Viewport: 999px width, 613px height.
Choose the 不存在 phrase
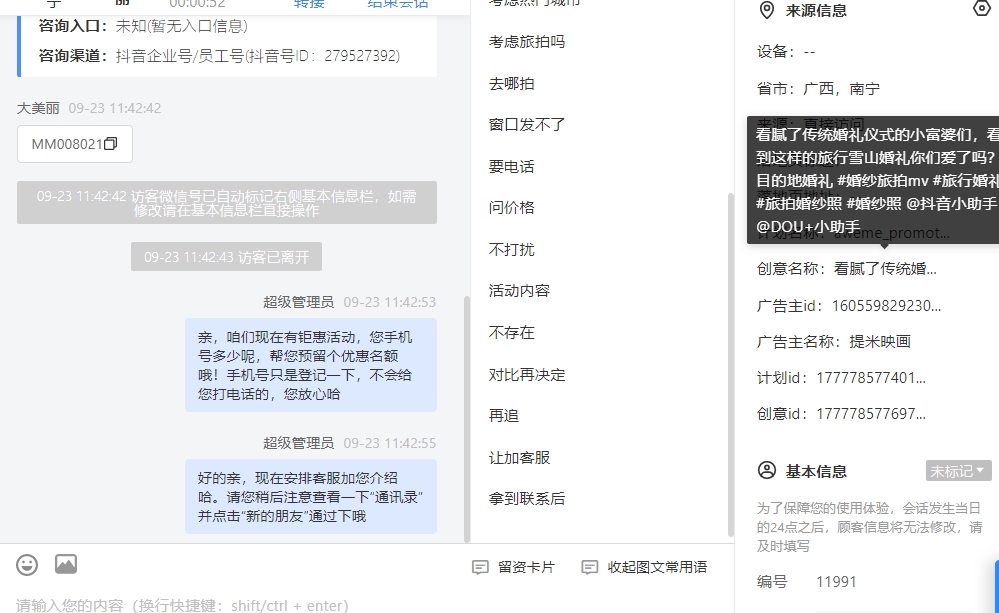coord(512,333)
